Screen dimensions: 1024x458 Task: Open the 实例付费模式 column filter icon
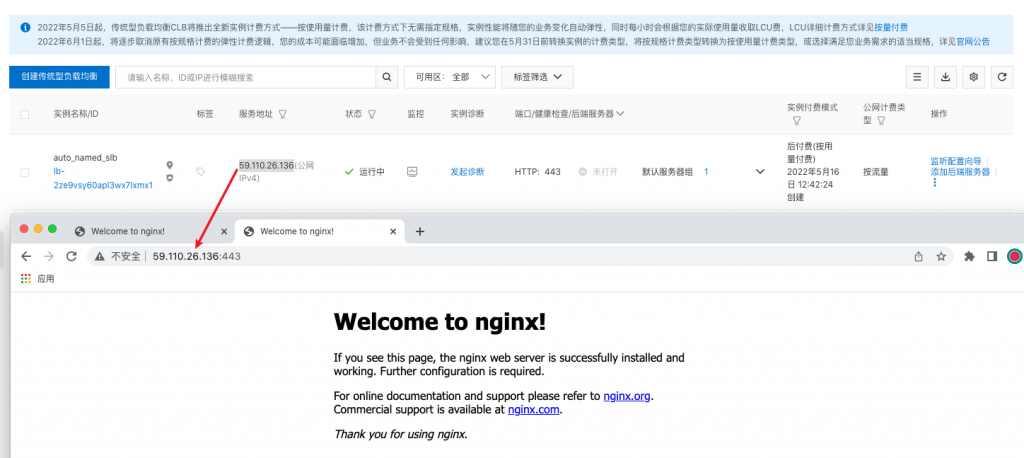click(797, 122)
